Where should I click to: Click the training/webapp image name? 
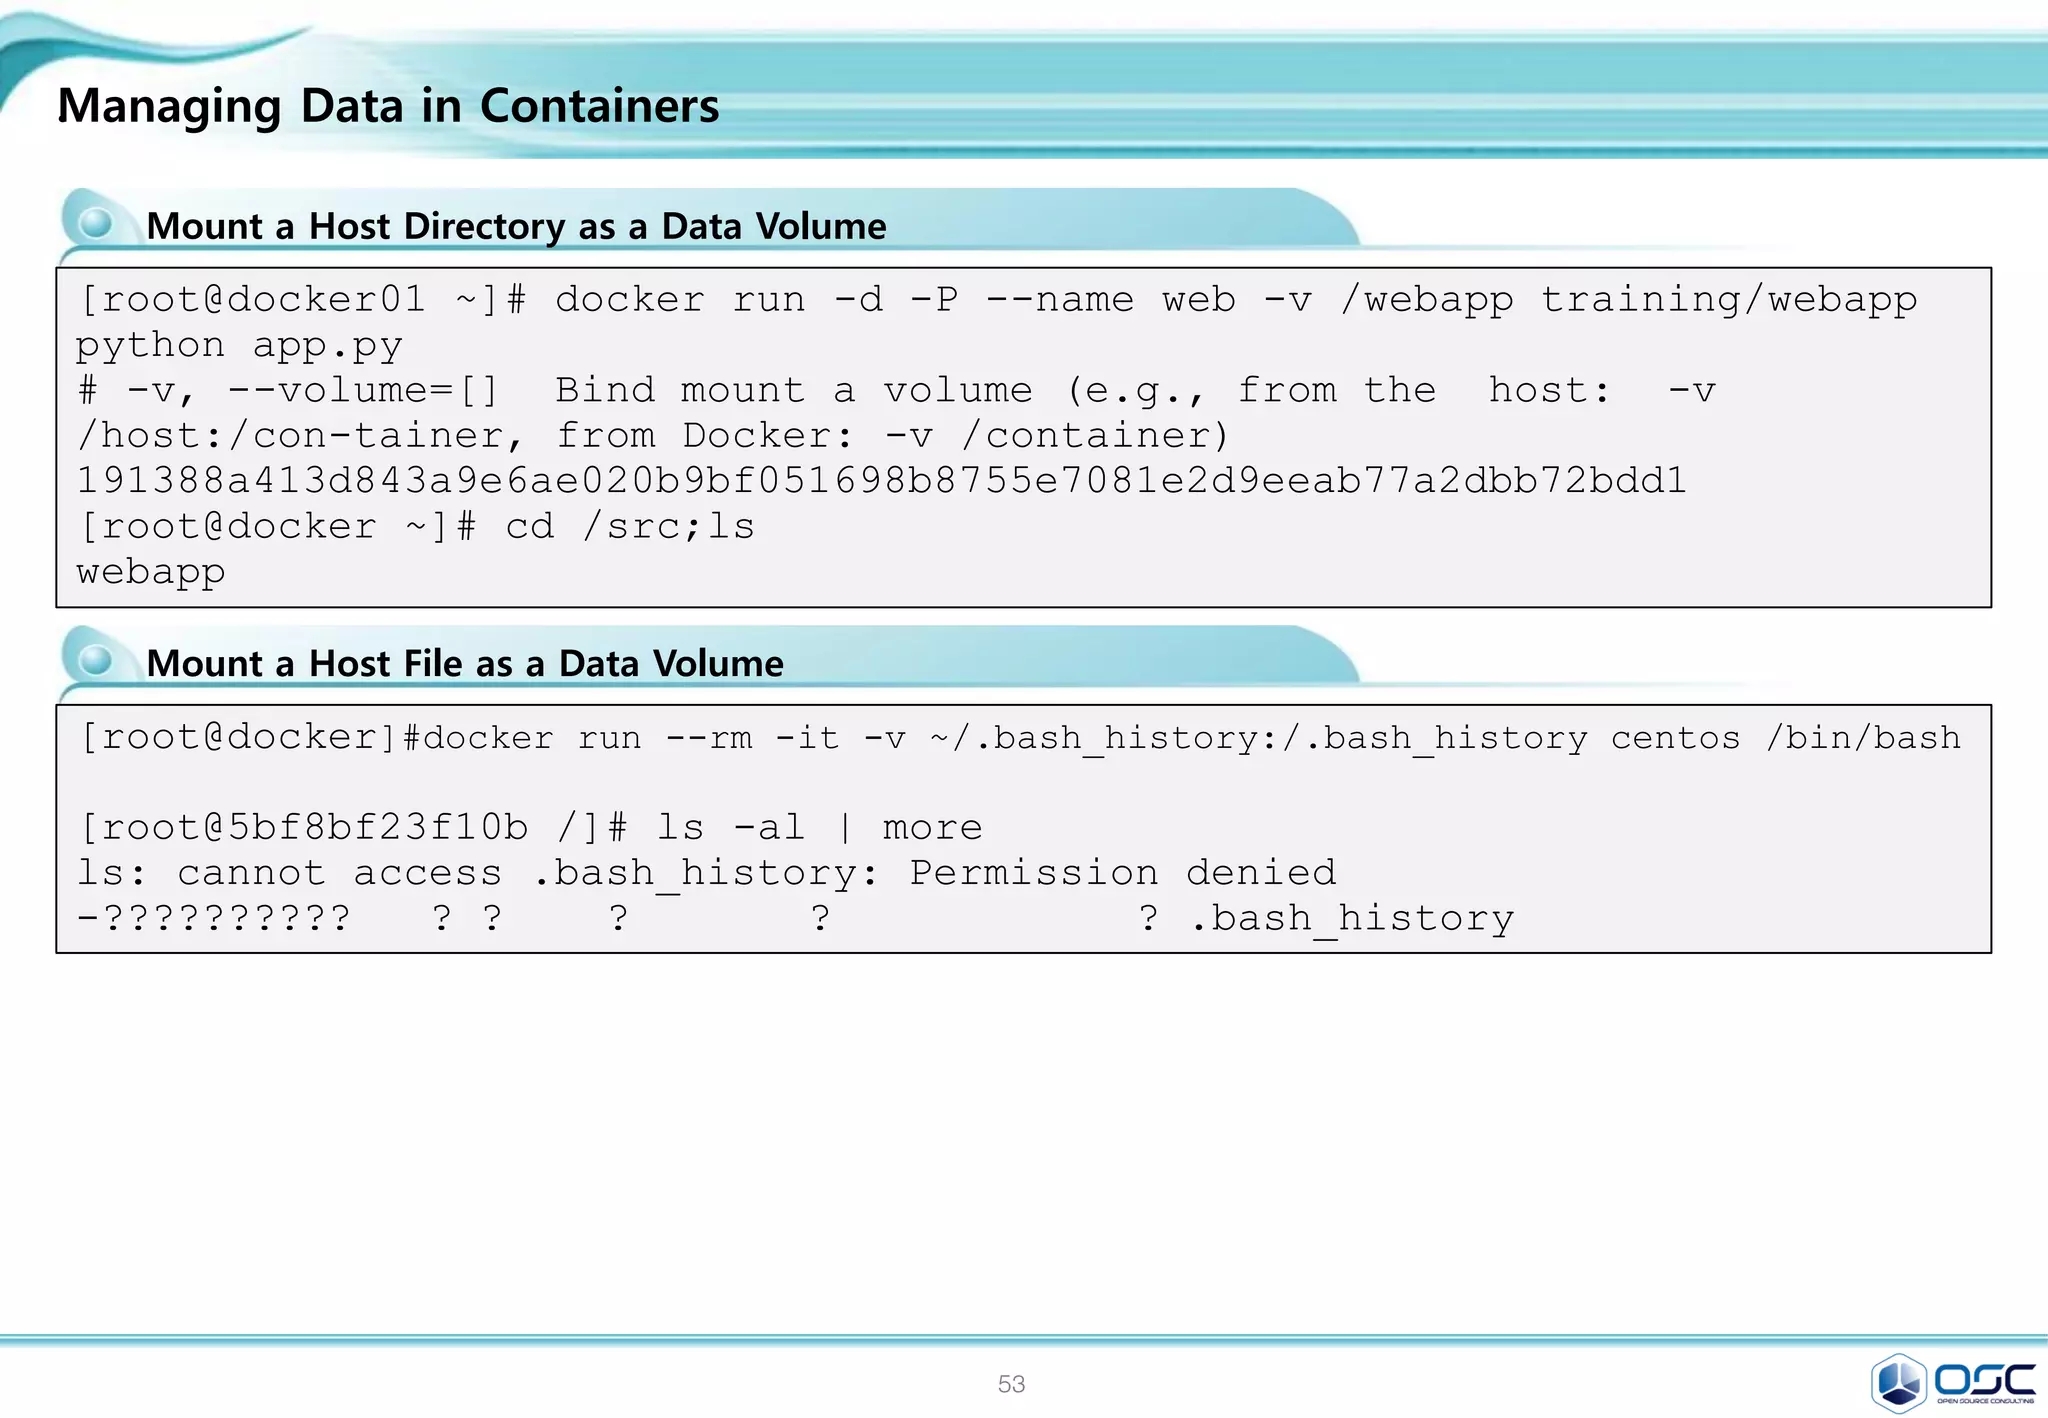(x=1728, y=300)
